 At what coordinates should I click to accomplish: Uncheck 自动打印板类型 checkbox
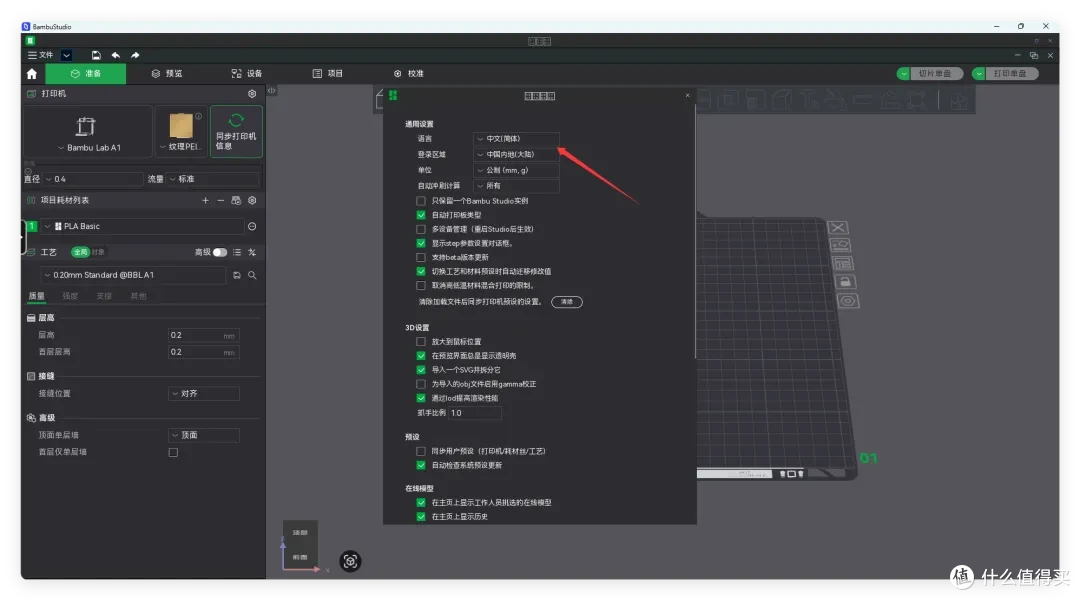coord(421,215)
